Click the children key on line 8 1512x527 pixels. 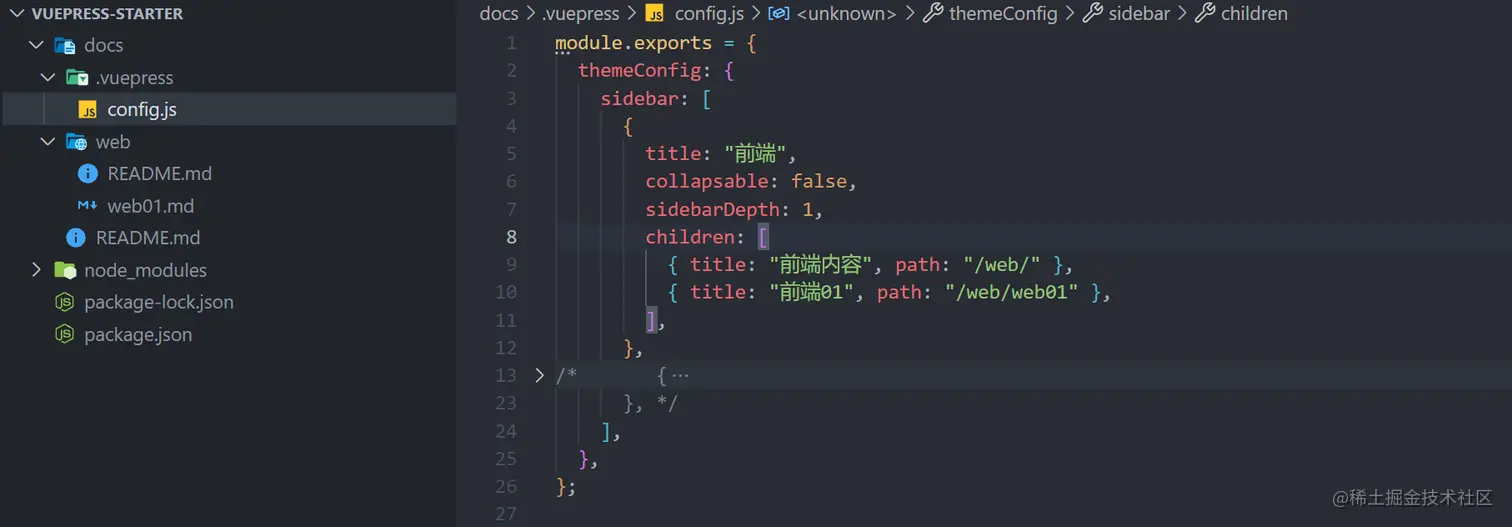coord(690,237)
